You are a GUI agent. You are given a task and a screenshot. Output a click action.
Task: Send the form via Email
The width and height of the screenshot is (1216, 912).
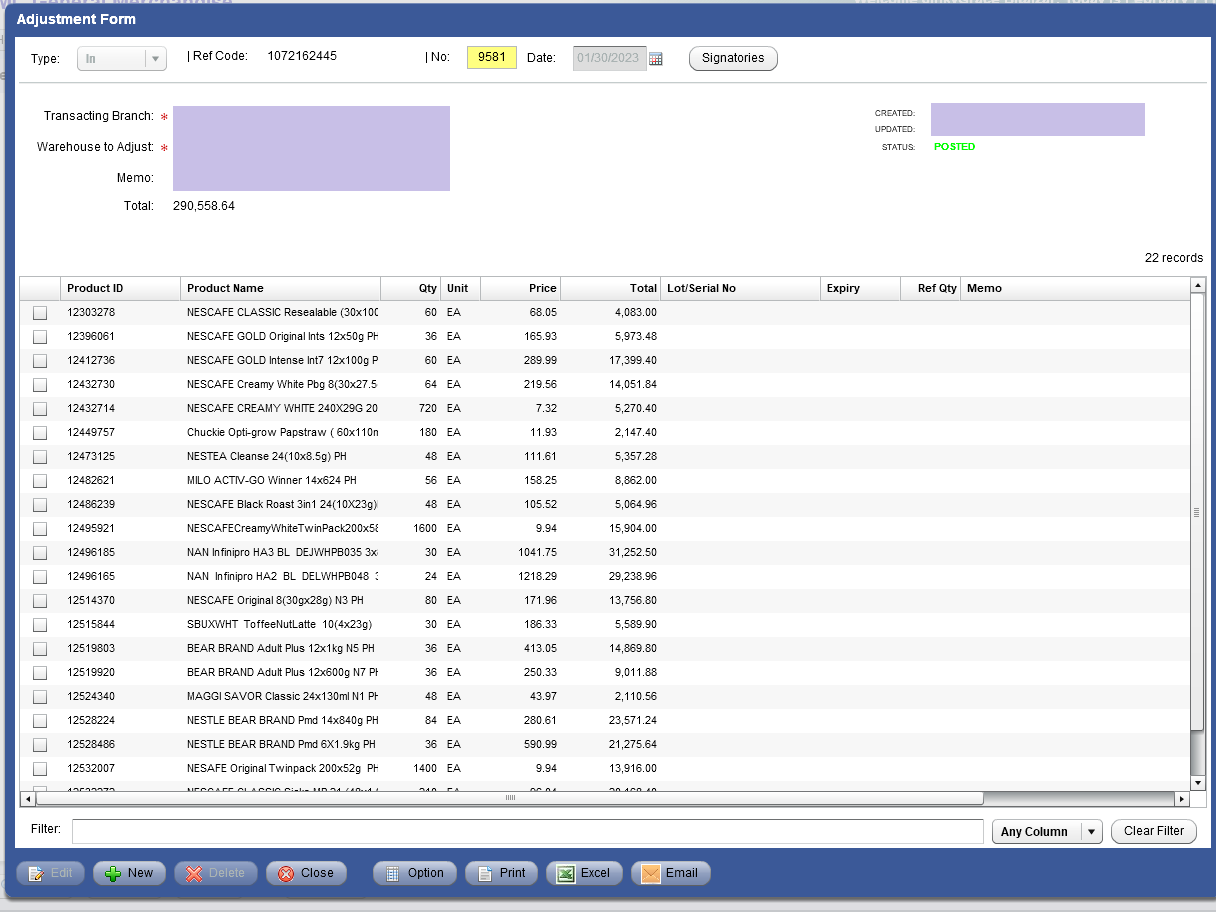click(x=670, y=873)
